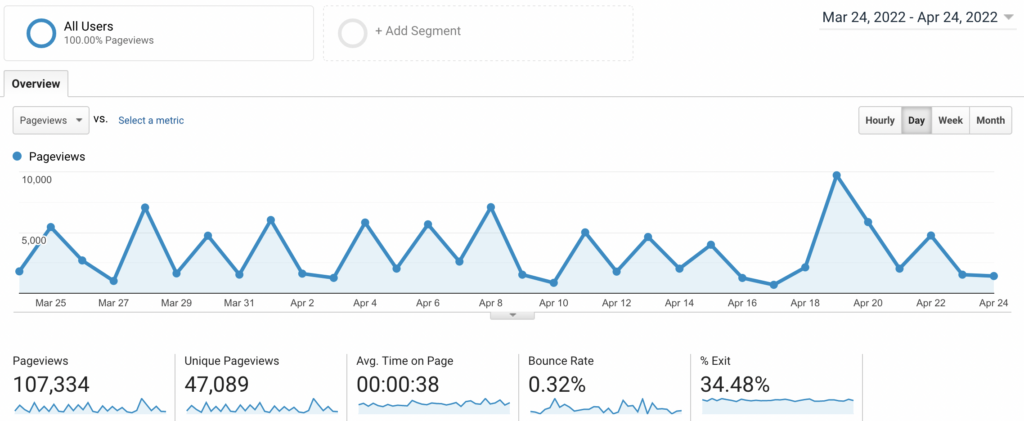Click the '107,334' Pageviews value
The width and height of the screenshot is (1024, 421).
coord(51,384)
